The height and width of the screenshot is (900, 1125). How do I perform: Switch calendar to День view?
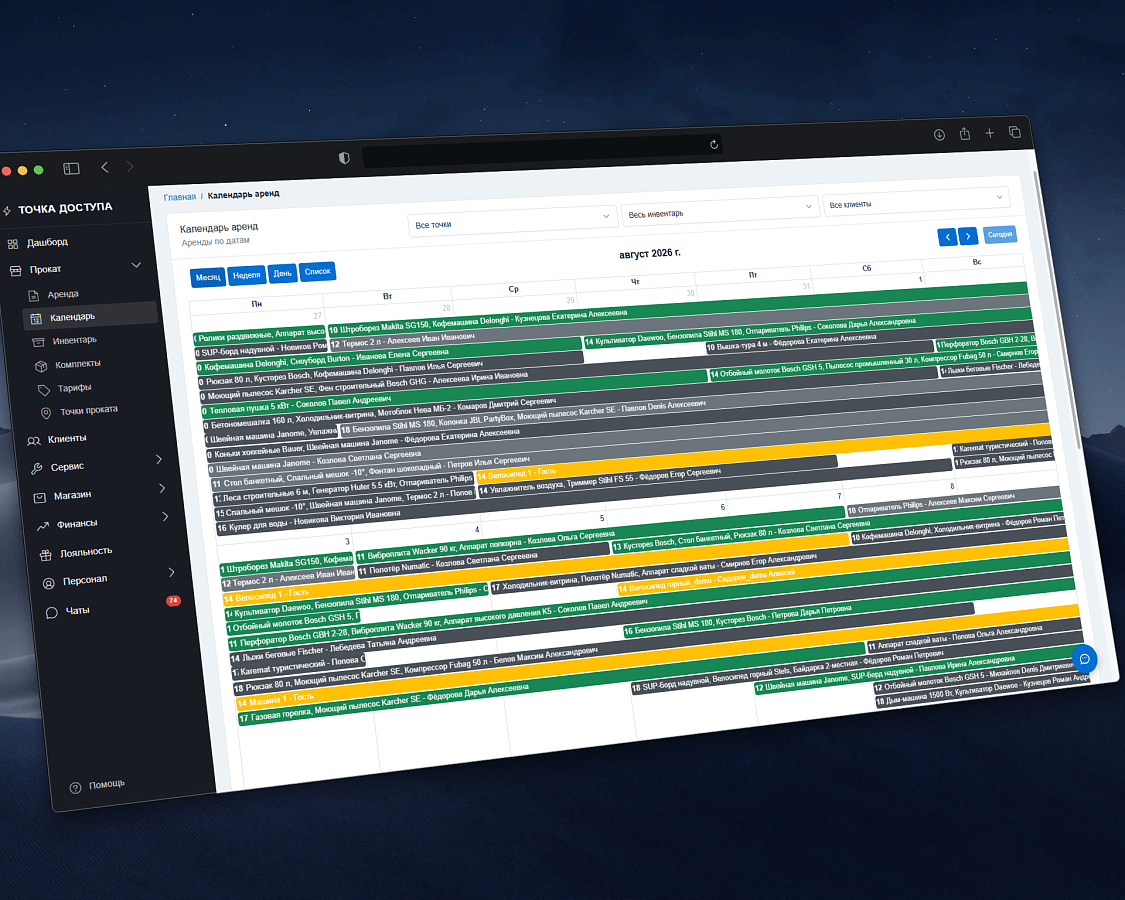click(283, 273)
